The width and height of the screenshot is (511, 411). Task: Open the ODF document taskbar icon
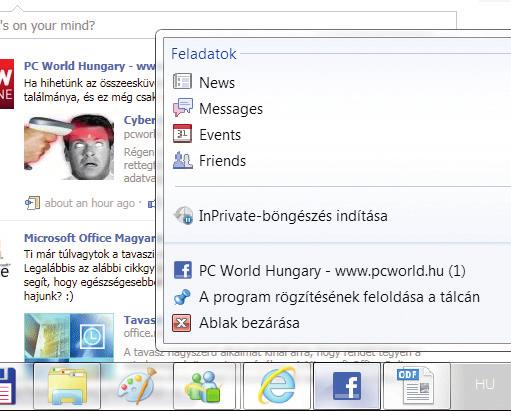pos(417,386)
